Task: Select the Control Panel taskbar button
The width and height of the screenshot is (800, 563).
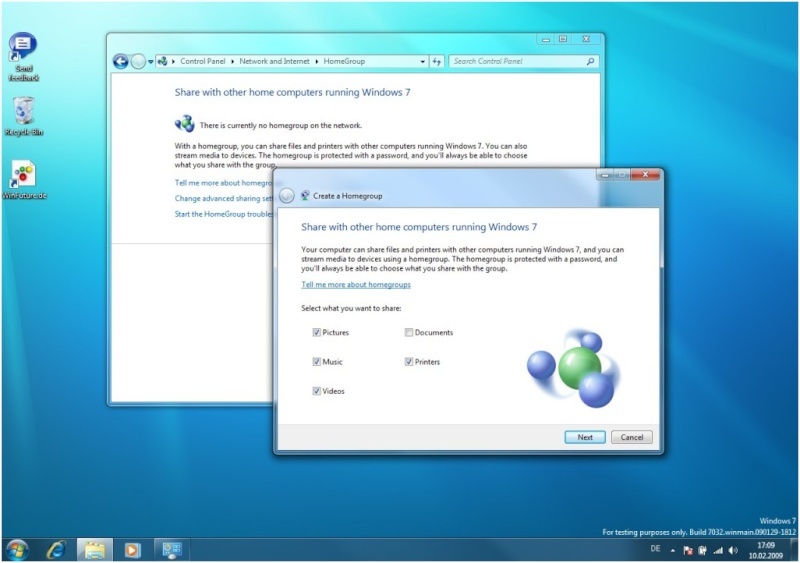Action: coord(171,550)
